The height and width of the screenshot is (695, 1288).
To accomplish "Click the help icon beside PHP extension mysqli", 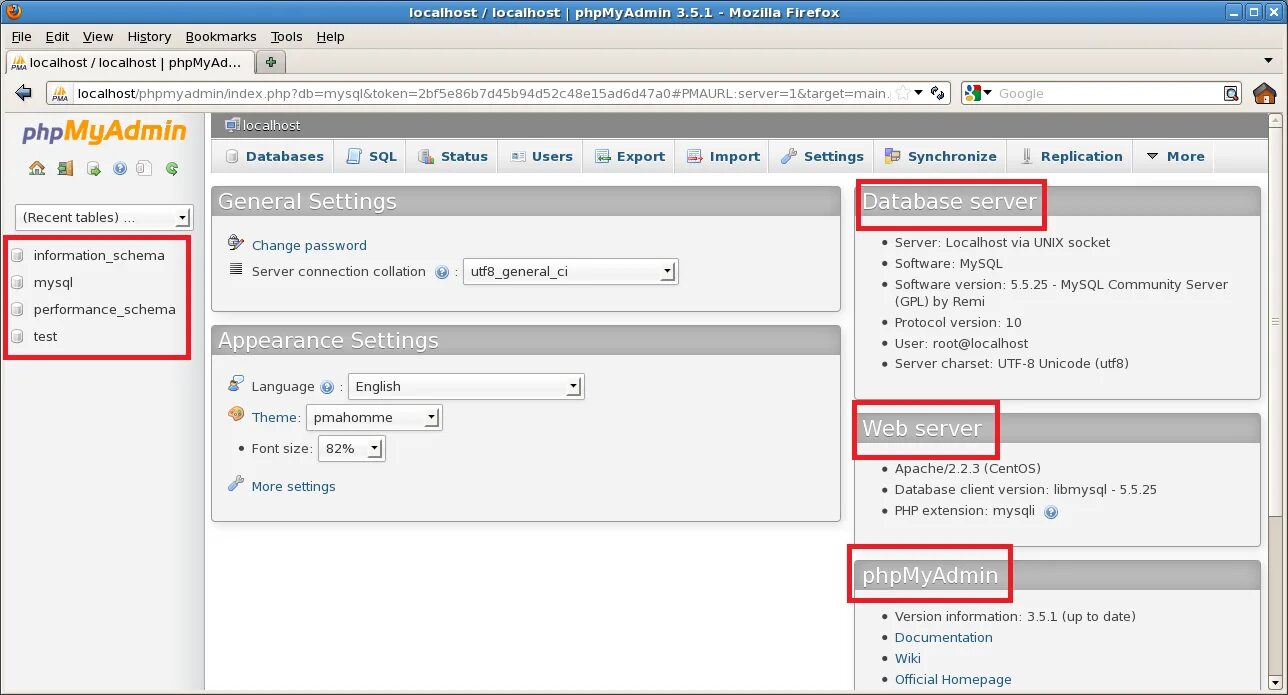I will (x=1051, y=512).
